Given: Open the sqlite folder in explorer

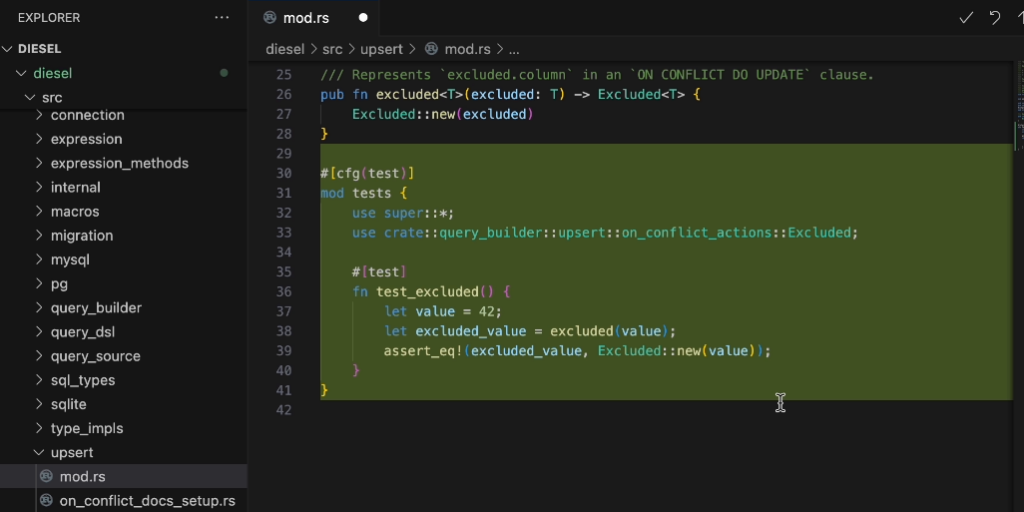Looking at the screenshot, I should [68, 404].
